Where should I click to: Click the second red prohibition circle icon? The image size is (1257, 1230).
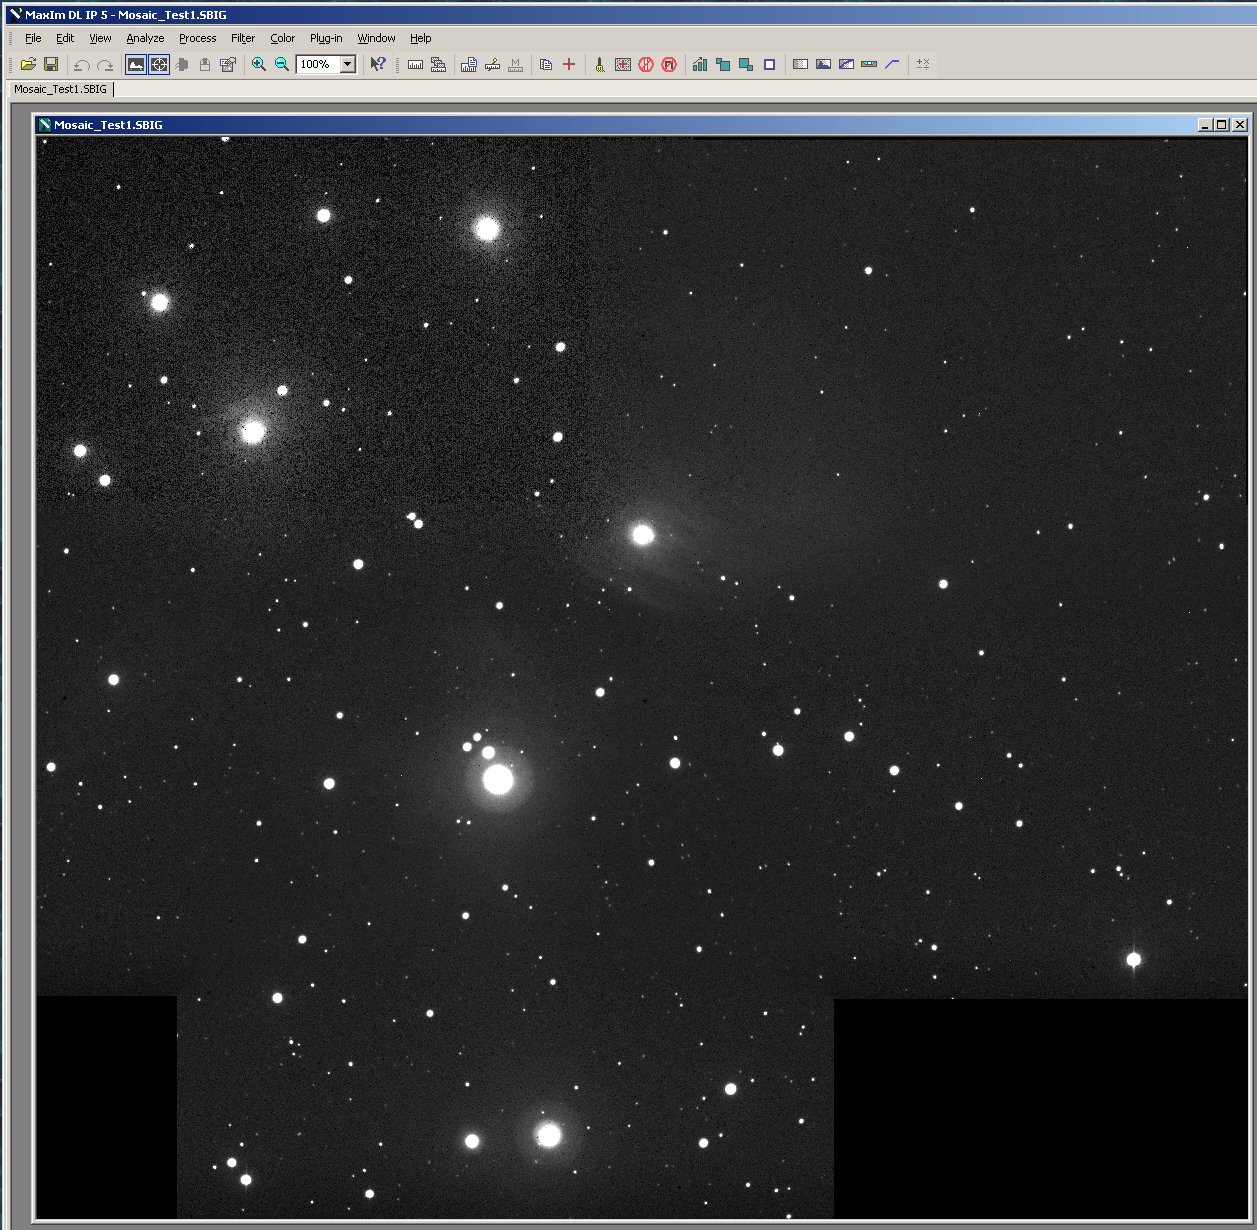click(x=669, y=64)
